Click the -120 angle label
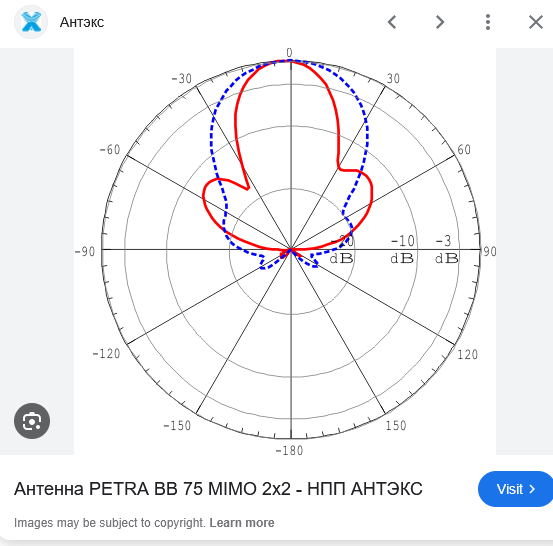553x546 pixels. [106, 353]
